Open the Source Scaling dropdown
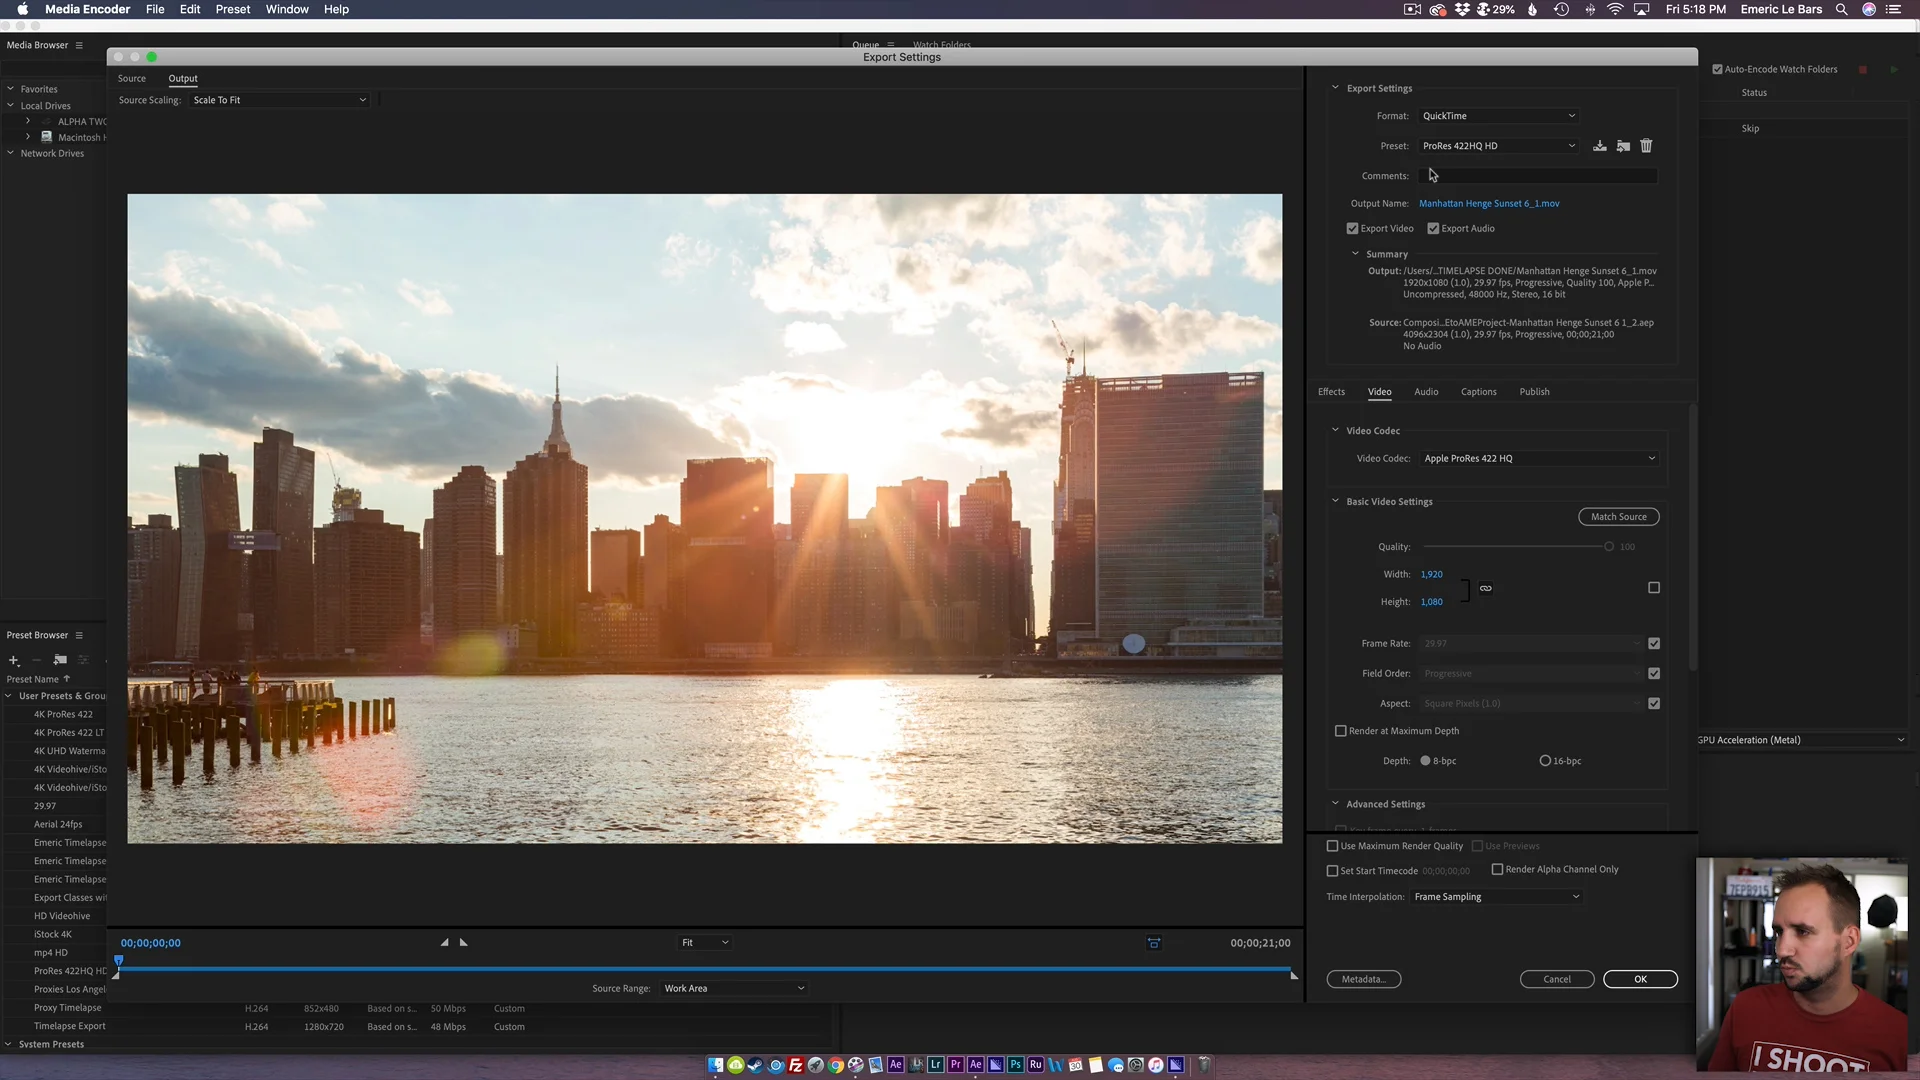 tap(279, 100)
